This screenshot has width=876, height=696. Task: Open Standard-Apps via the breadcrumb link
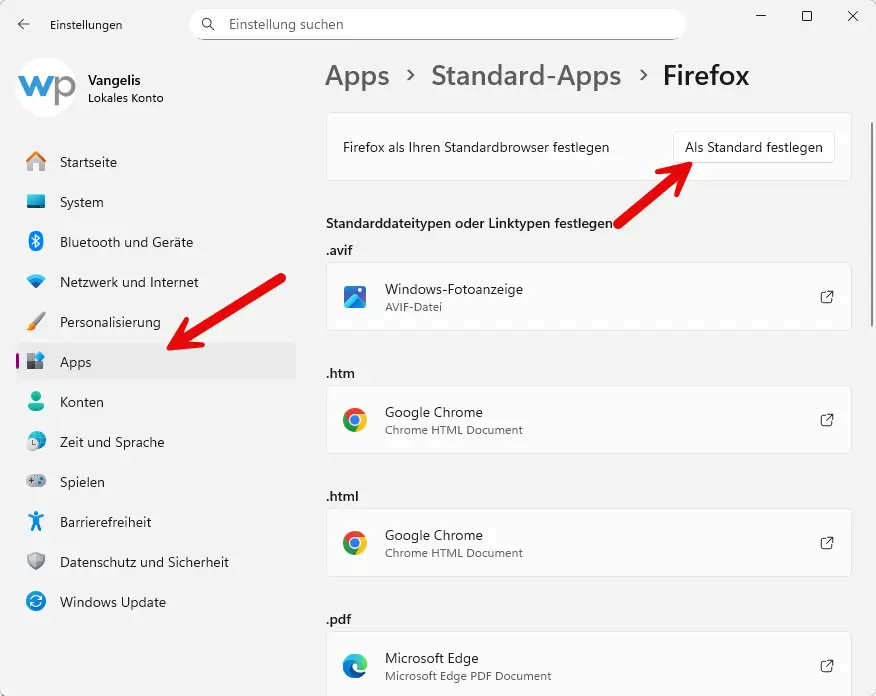click(x=526, y=76)
